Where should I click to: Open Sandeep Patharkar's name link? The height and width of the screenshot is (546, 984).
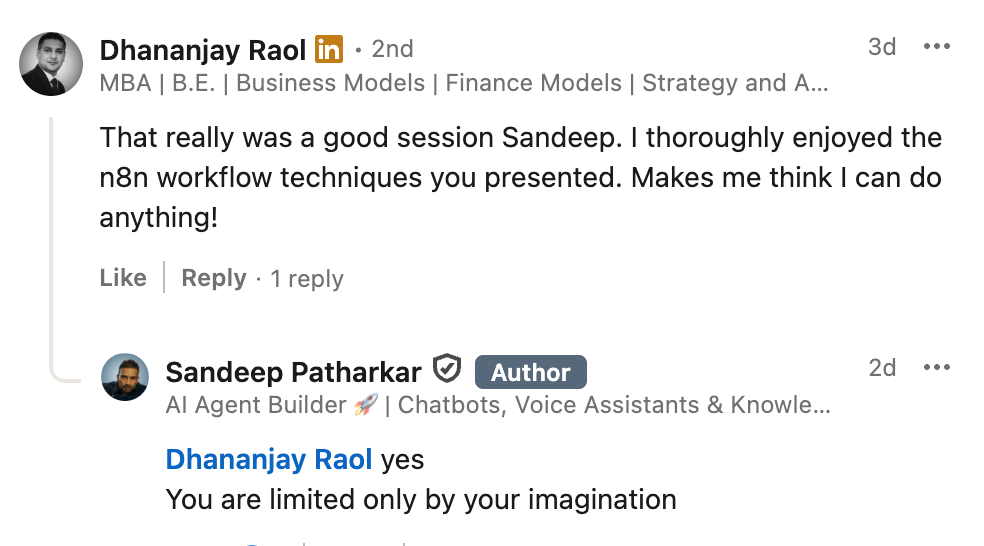point(293,372)
